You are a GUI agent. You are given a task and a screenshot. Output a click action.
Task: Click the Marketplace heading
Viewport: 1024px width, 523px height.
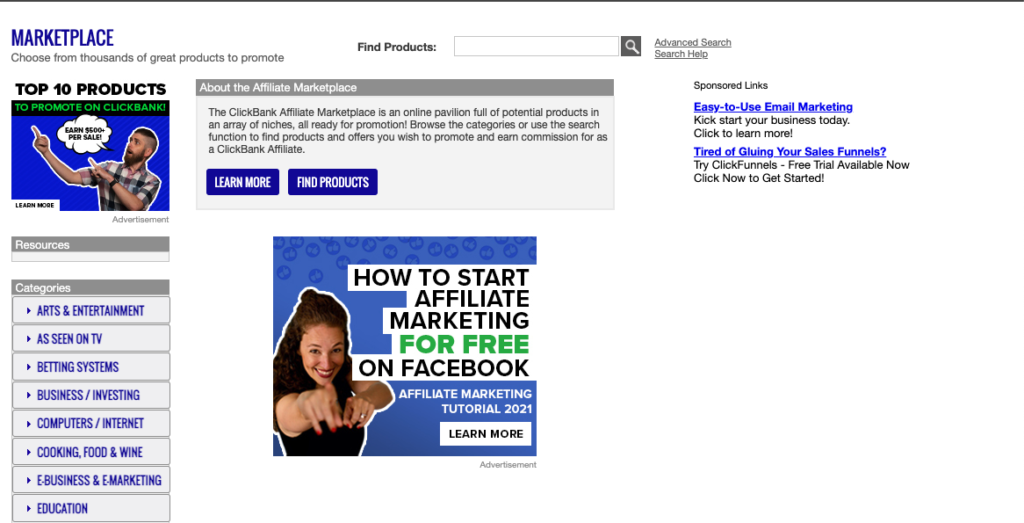[62, 38]
